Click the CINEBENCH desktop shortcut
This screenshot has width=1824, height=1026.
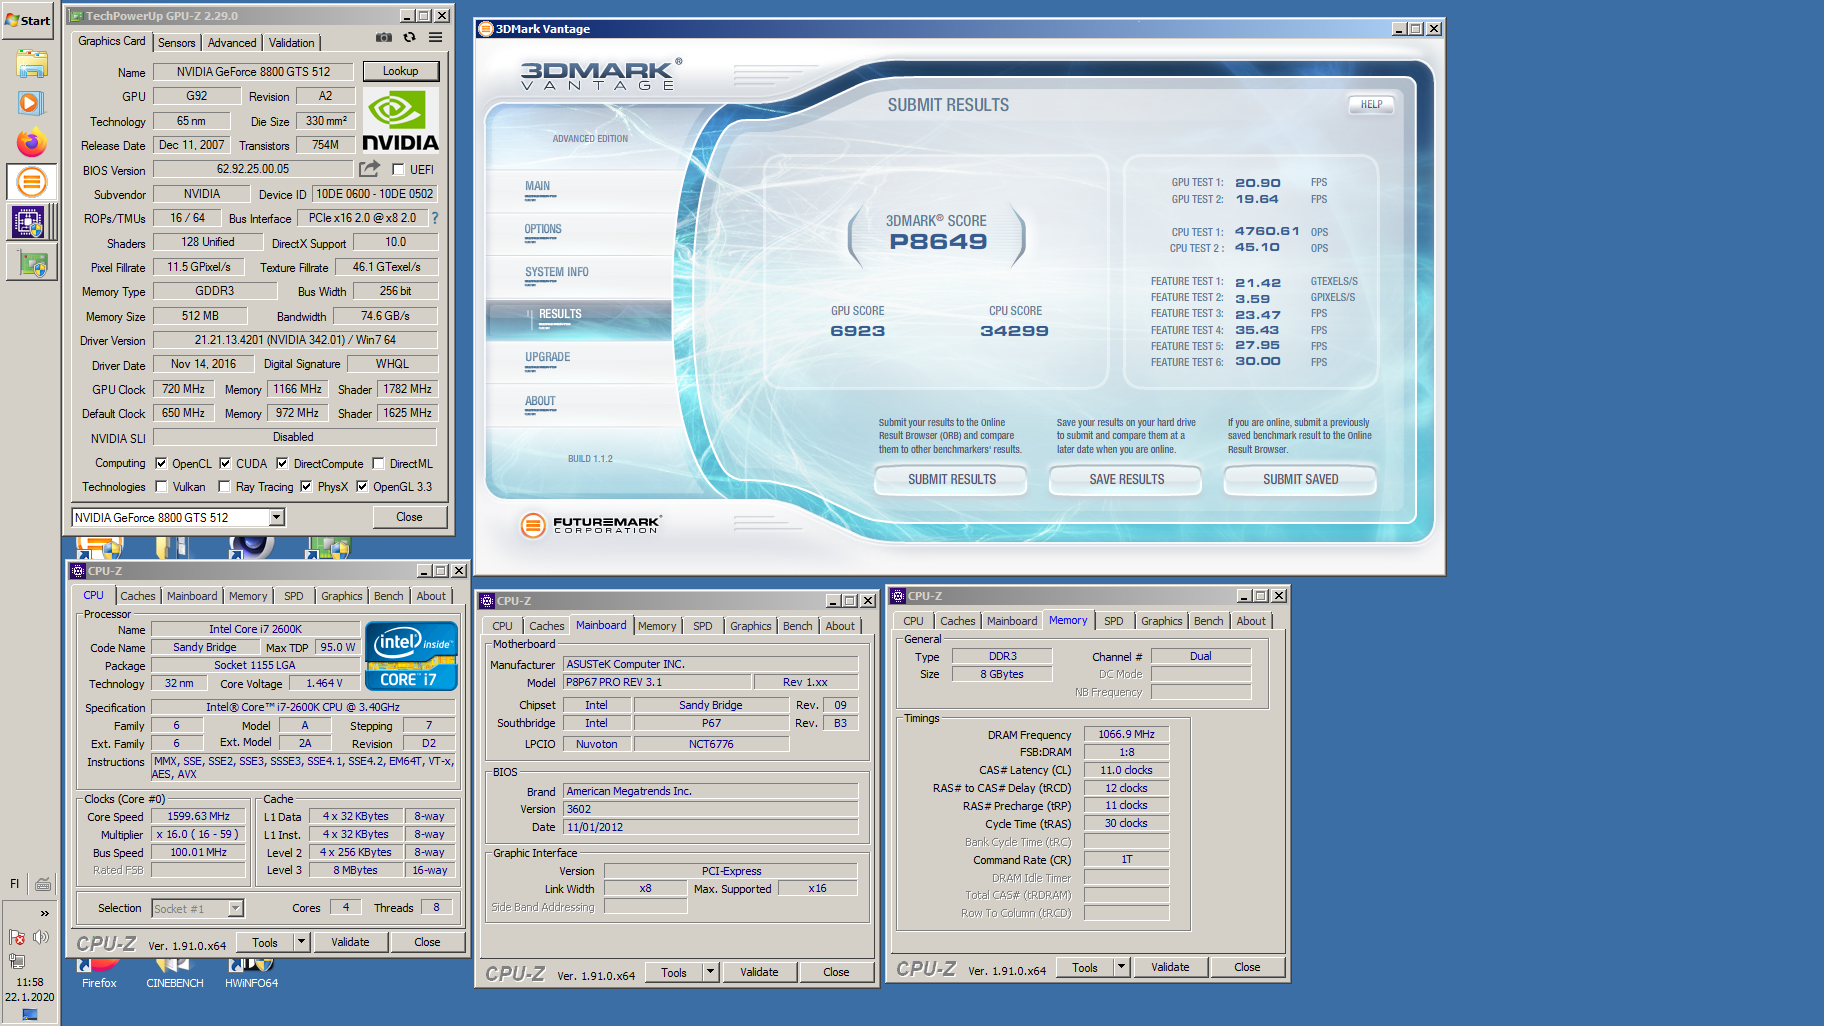point(174,973)
